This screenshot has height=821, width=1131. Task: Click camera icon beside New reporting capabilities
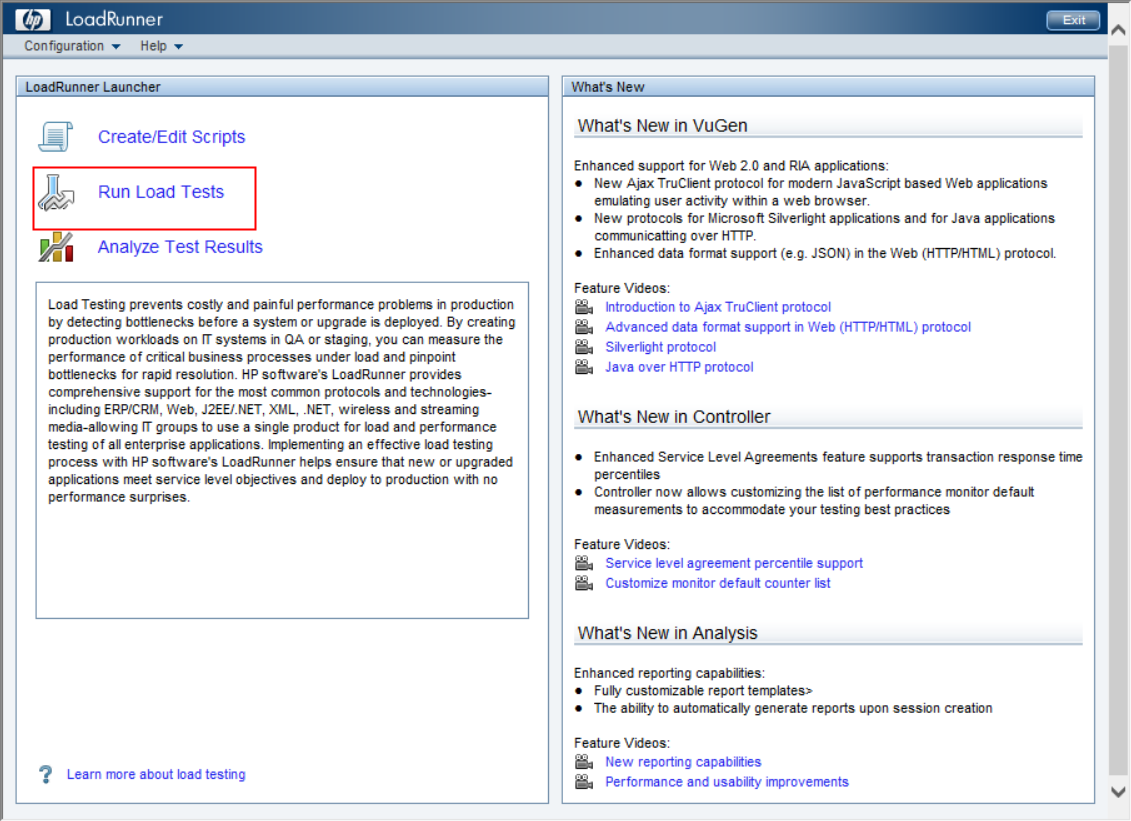(x=584, y=762)
